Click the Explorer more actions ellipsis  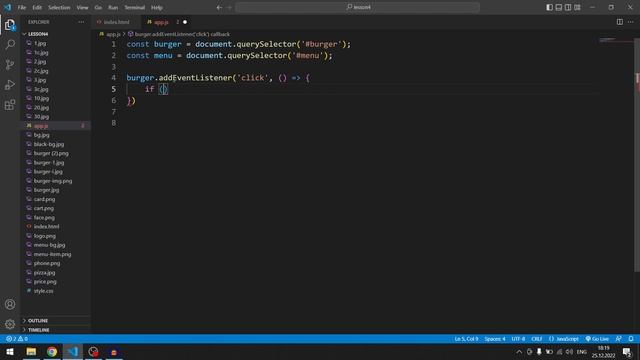coord(81,22)
